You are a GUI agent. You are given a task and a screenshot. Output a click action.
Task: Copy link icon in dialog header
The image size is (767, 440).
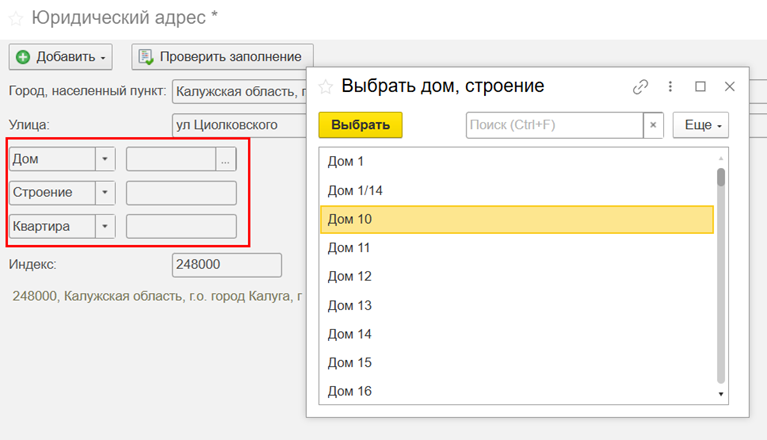coord(641,87)
